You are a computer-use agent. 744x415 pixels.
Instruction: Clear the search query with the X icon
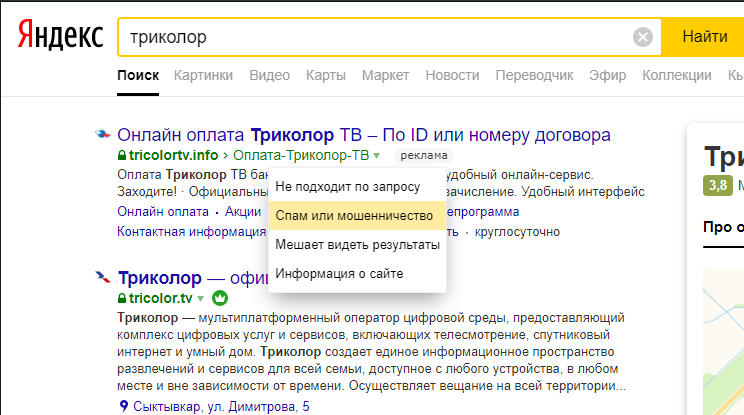[x=642, y=37]
